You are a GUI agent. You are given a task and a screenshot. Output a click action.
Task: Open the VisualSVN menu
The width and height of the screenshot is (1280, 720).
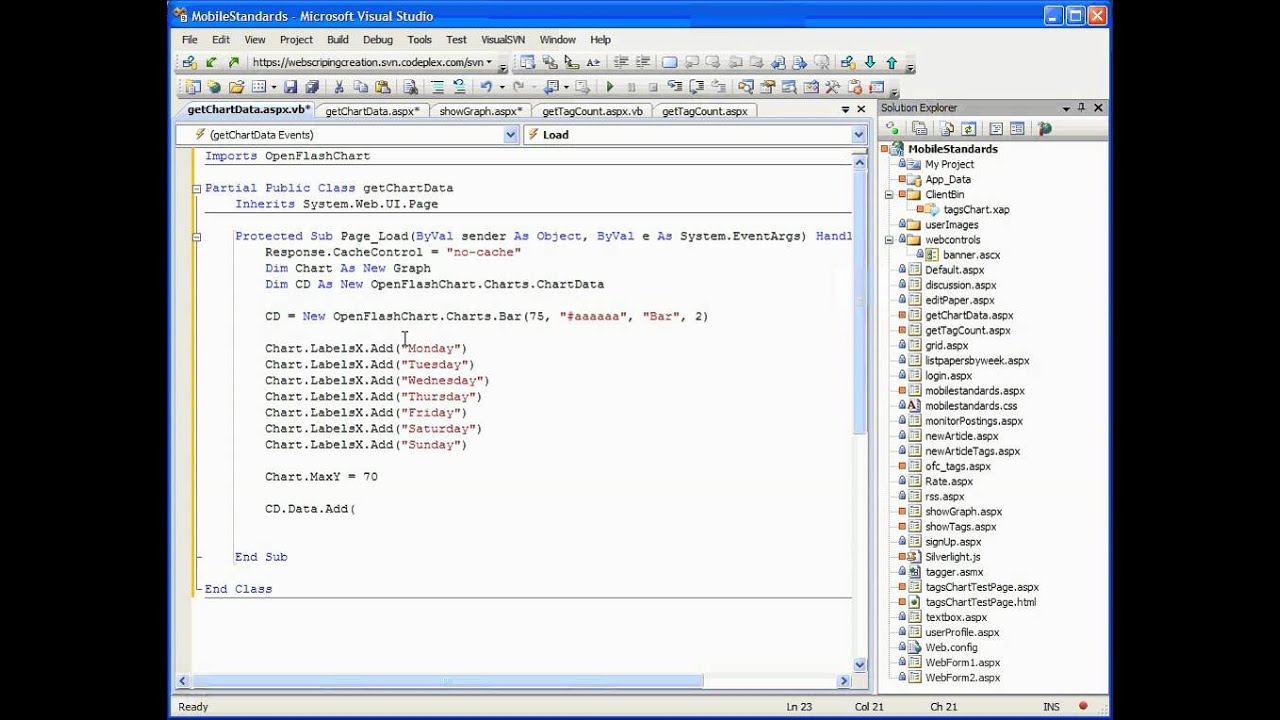[x=503, y=40]
